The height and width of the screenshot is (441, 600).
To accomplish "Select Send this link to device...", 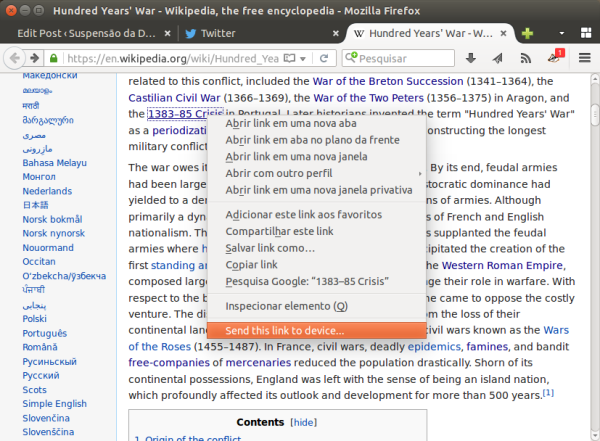I will (x=317, y=330).
